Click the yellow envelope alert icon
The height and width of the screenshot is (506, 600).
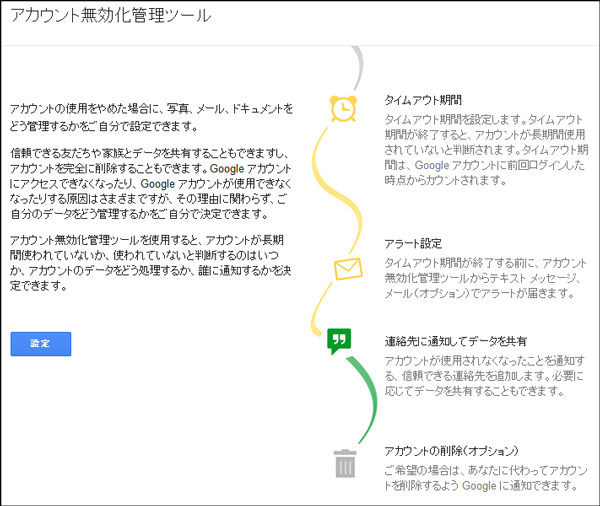tap(348, 269)
